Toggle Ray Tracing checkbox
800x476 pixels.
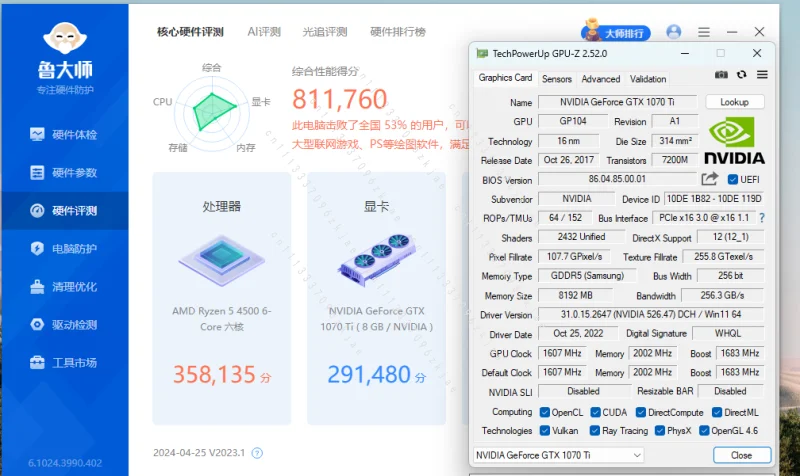595,431
